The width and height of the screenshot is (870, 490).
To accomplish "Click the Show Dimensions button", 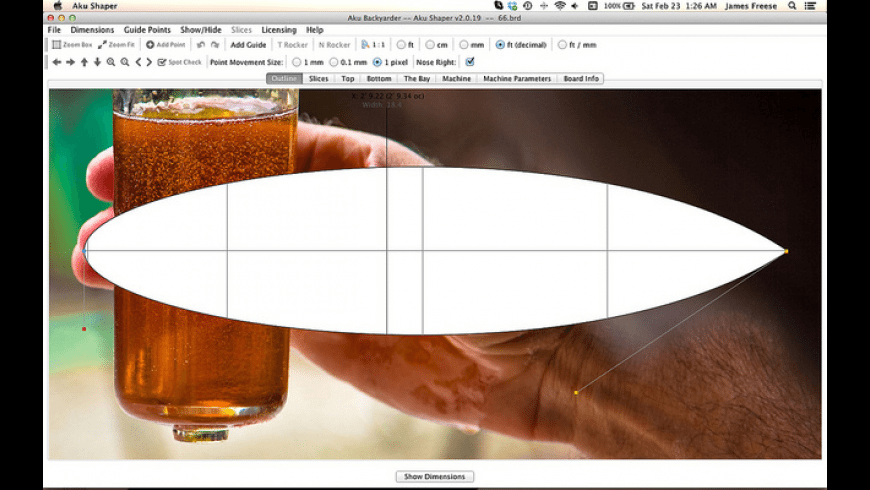I will coord(434,477).
